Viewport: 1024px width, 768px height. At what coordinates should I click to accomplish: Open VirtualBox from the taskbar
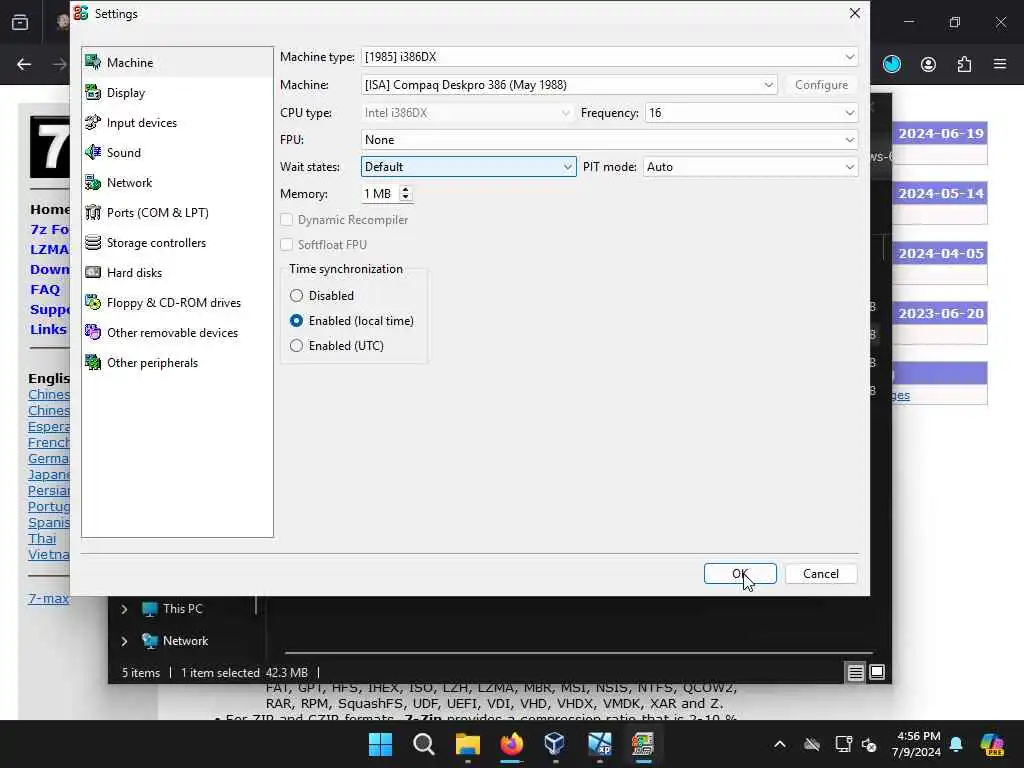pyautogui.click(x=555, y=744)
